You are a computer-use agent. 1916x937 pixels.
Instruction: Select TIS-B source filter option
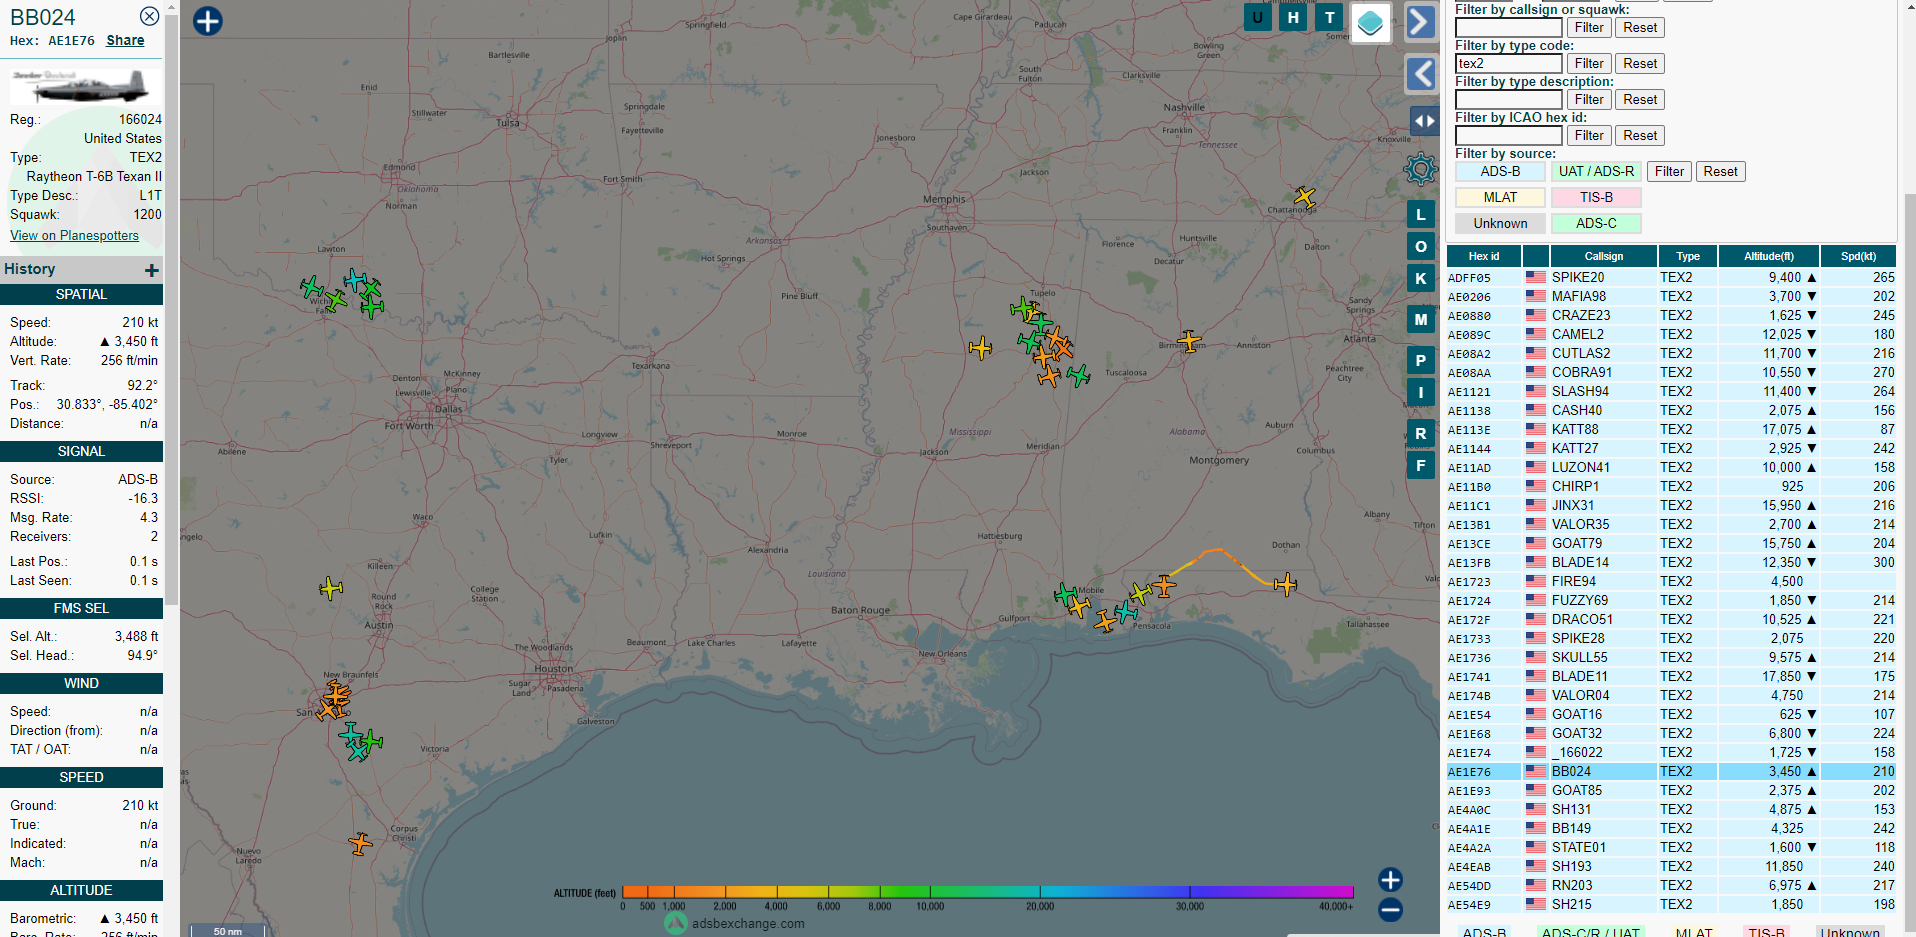click(x=1596, y=198)
